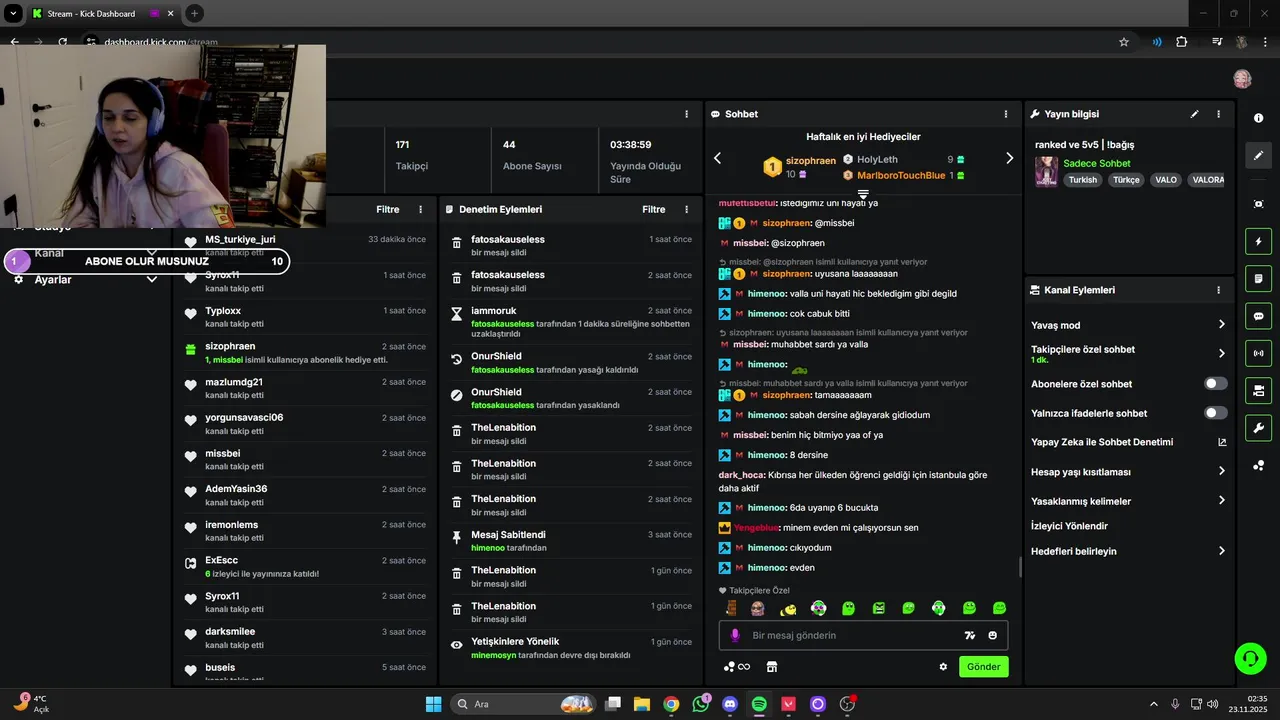Click the Windows Start button
This screenshot has height=720, width=1280.
point(433,704)
